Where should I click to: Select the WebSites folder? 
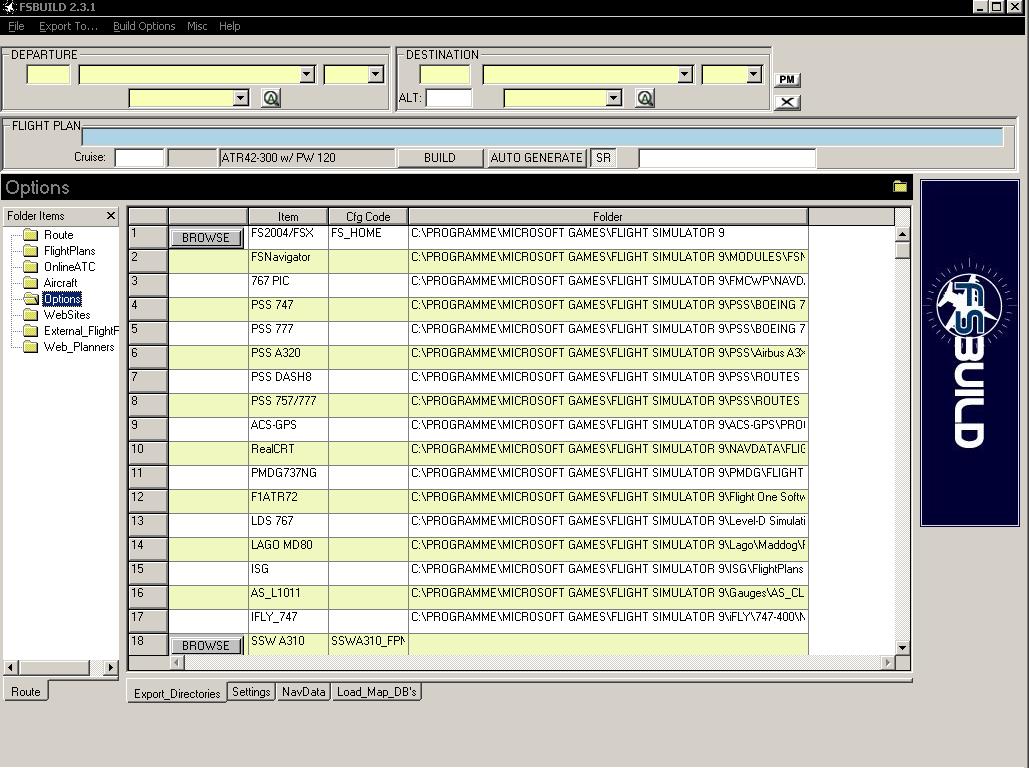point(67,315)
